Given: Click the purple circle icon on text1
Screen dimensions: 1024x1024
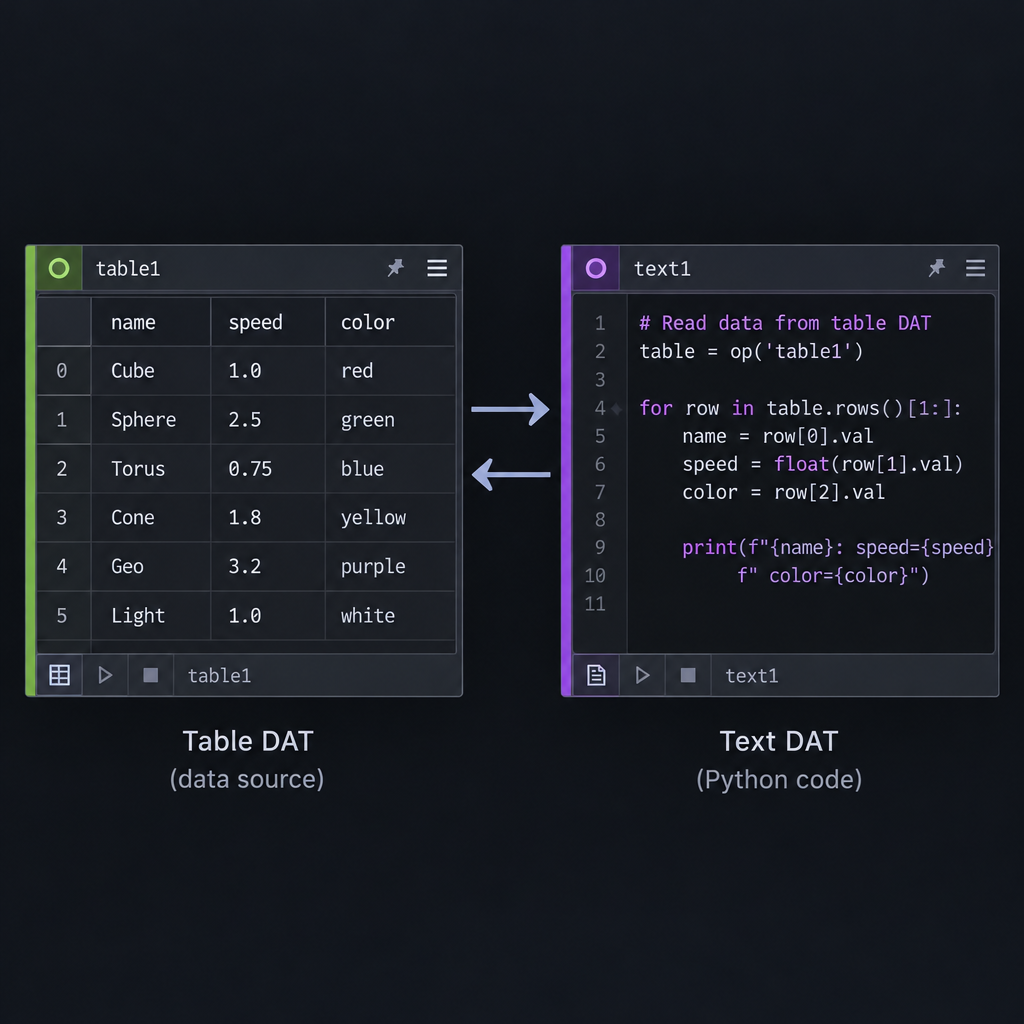Looking at the screenshot, I should [x=596, y=268].
